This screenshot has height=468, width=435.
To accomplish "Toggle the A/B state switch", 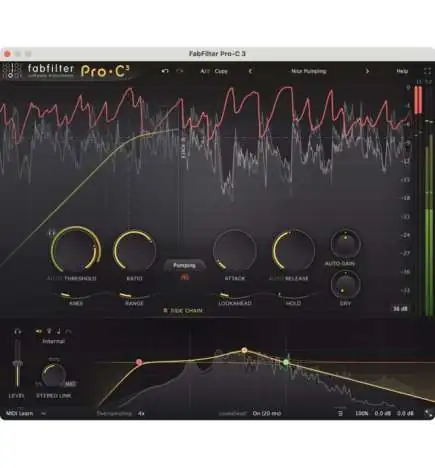I will click(x=204, y=71).
